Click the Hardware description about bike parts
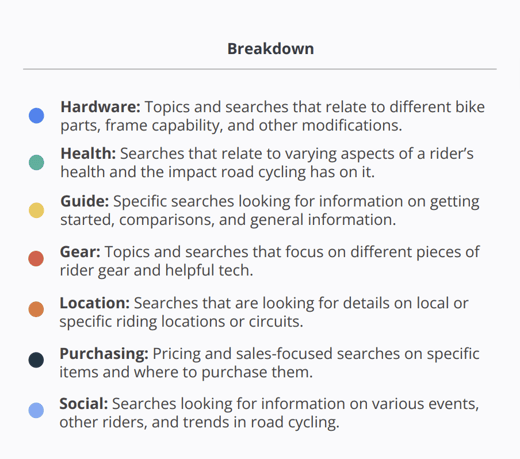This screenshot has width=520, height=459. pyautogui.click(x=273, y=116)
